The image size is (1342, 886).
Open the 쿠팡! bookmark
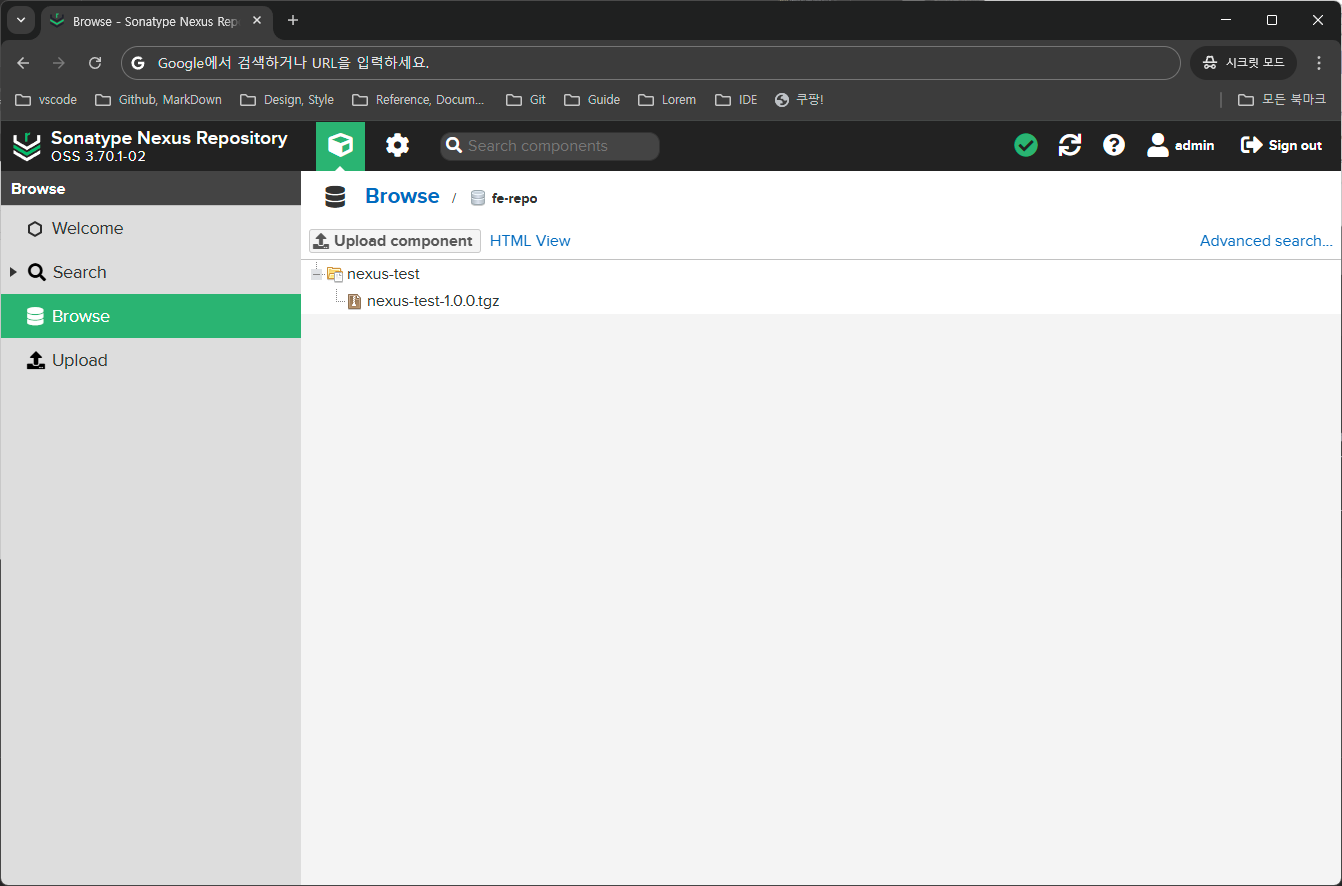(x=799, y=100)
